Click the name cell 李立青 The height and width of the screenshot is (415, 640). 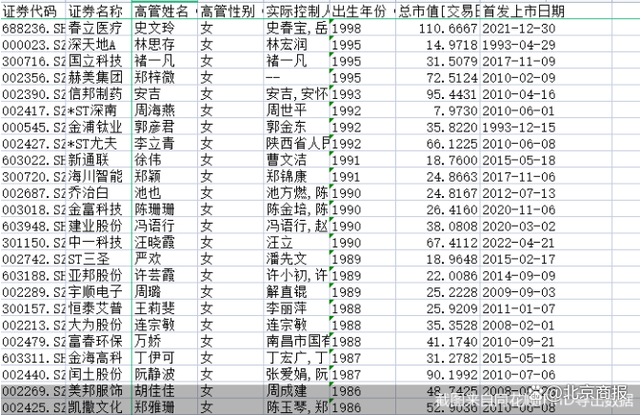(x=164, y=144)
